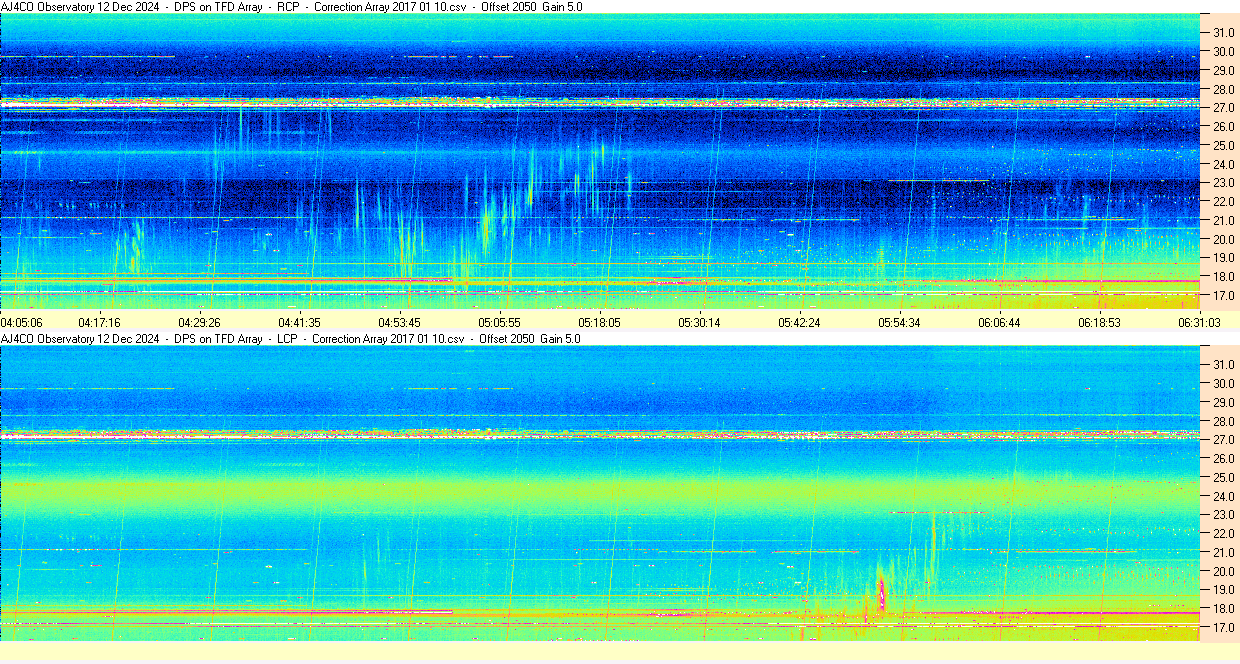
Task: Select the 05:54:34 timestamp label
Action: click(x=899, y=323)
